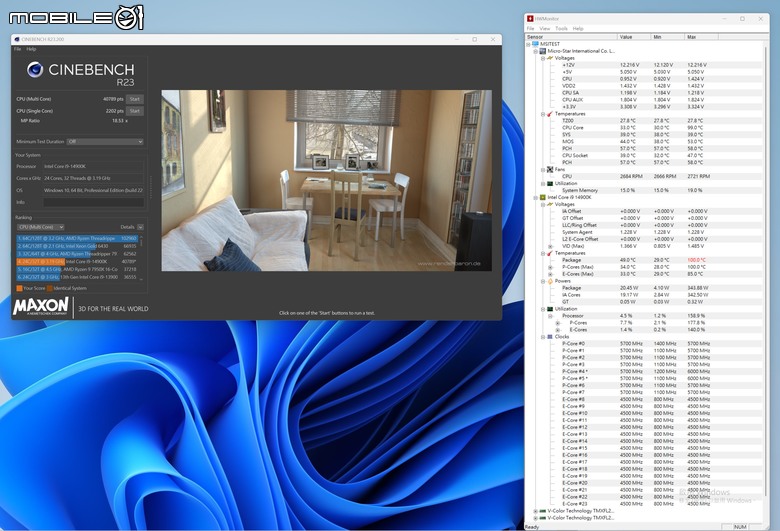Click the Clocks icon in HWMonitor
Viewport: 780px width, 531px height.
[550, 336]
